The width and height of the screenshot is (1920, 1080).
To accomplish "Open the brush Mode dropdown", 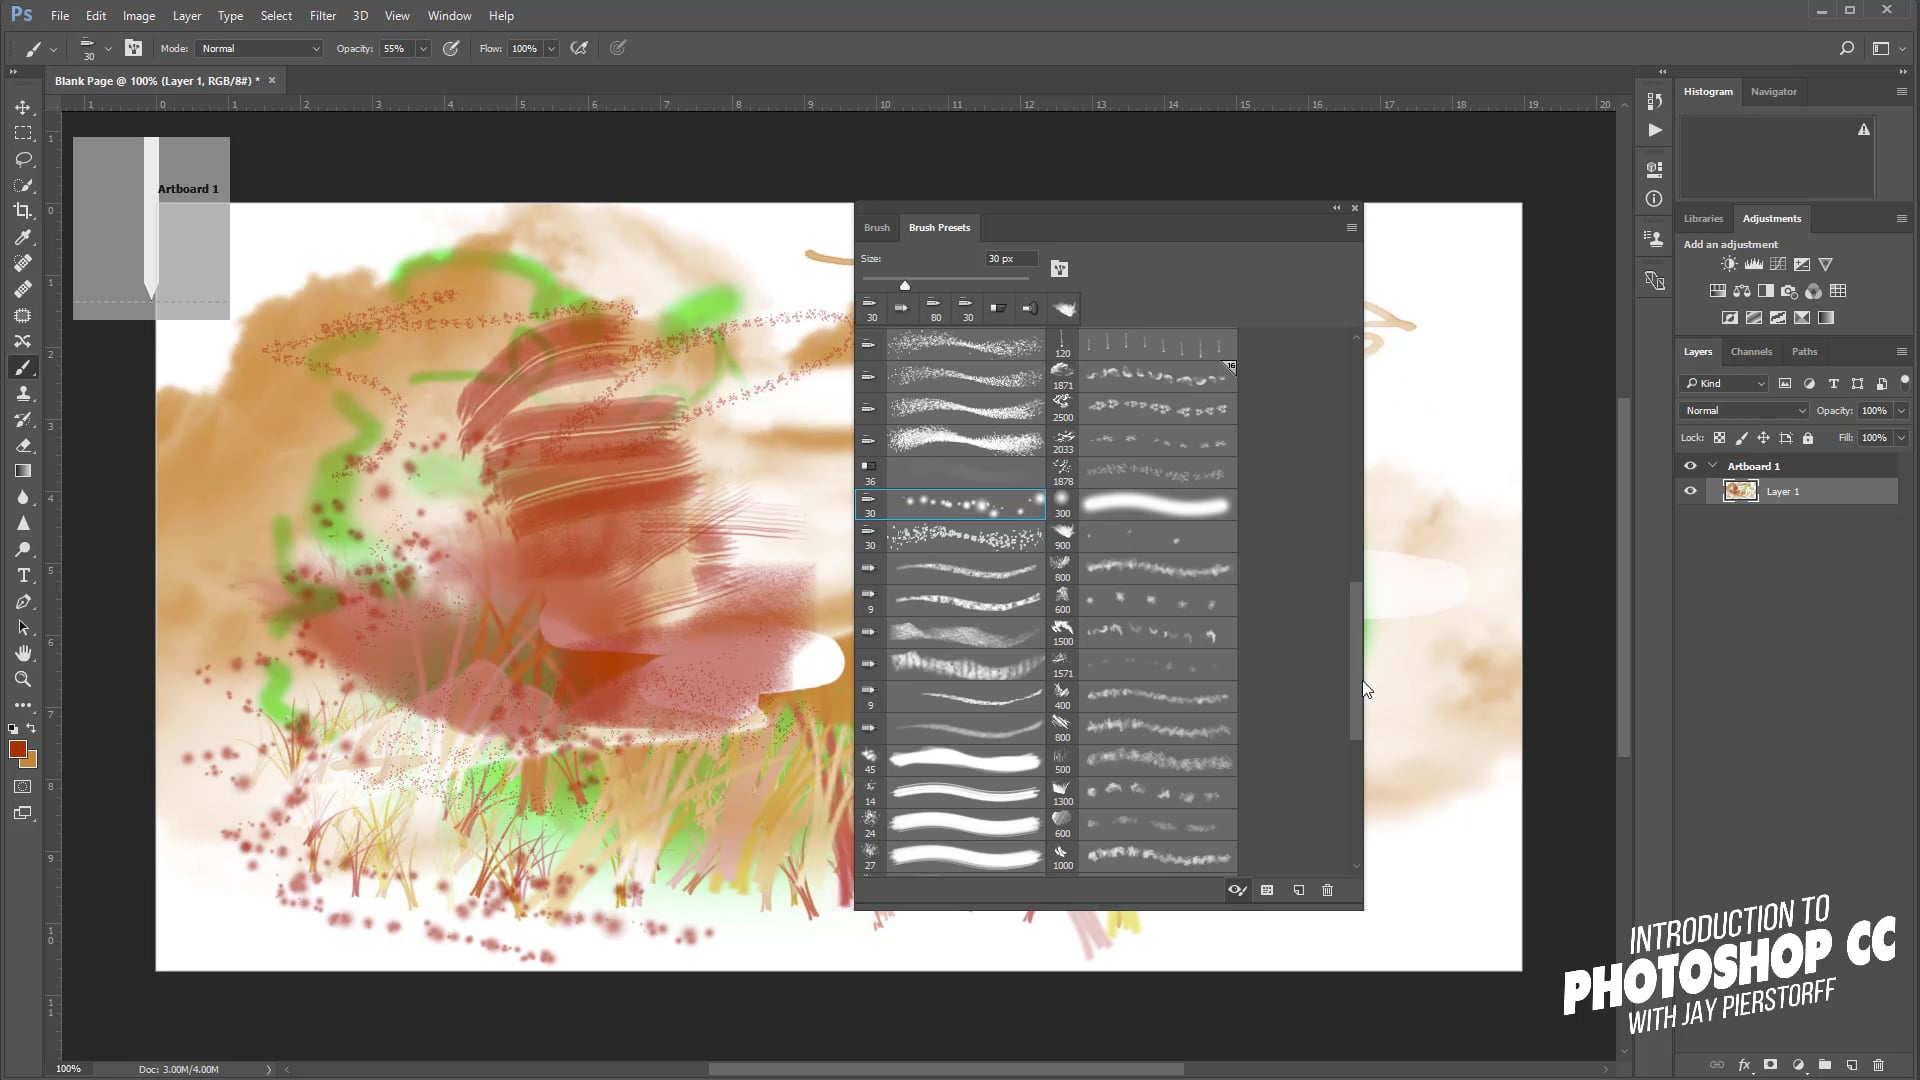I will [260, 48].
